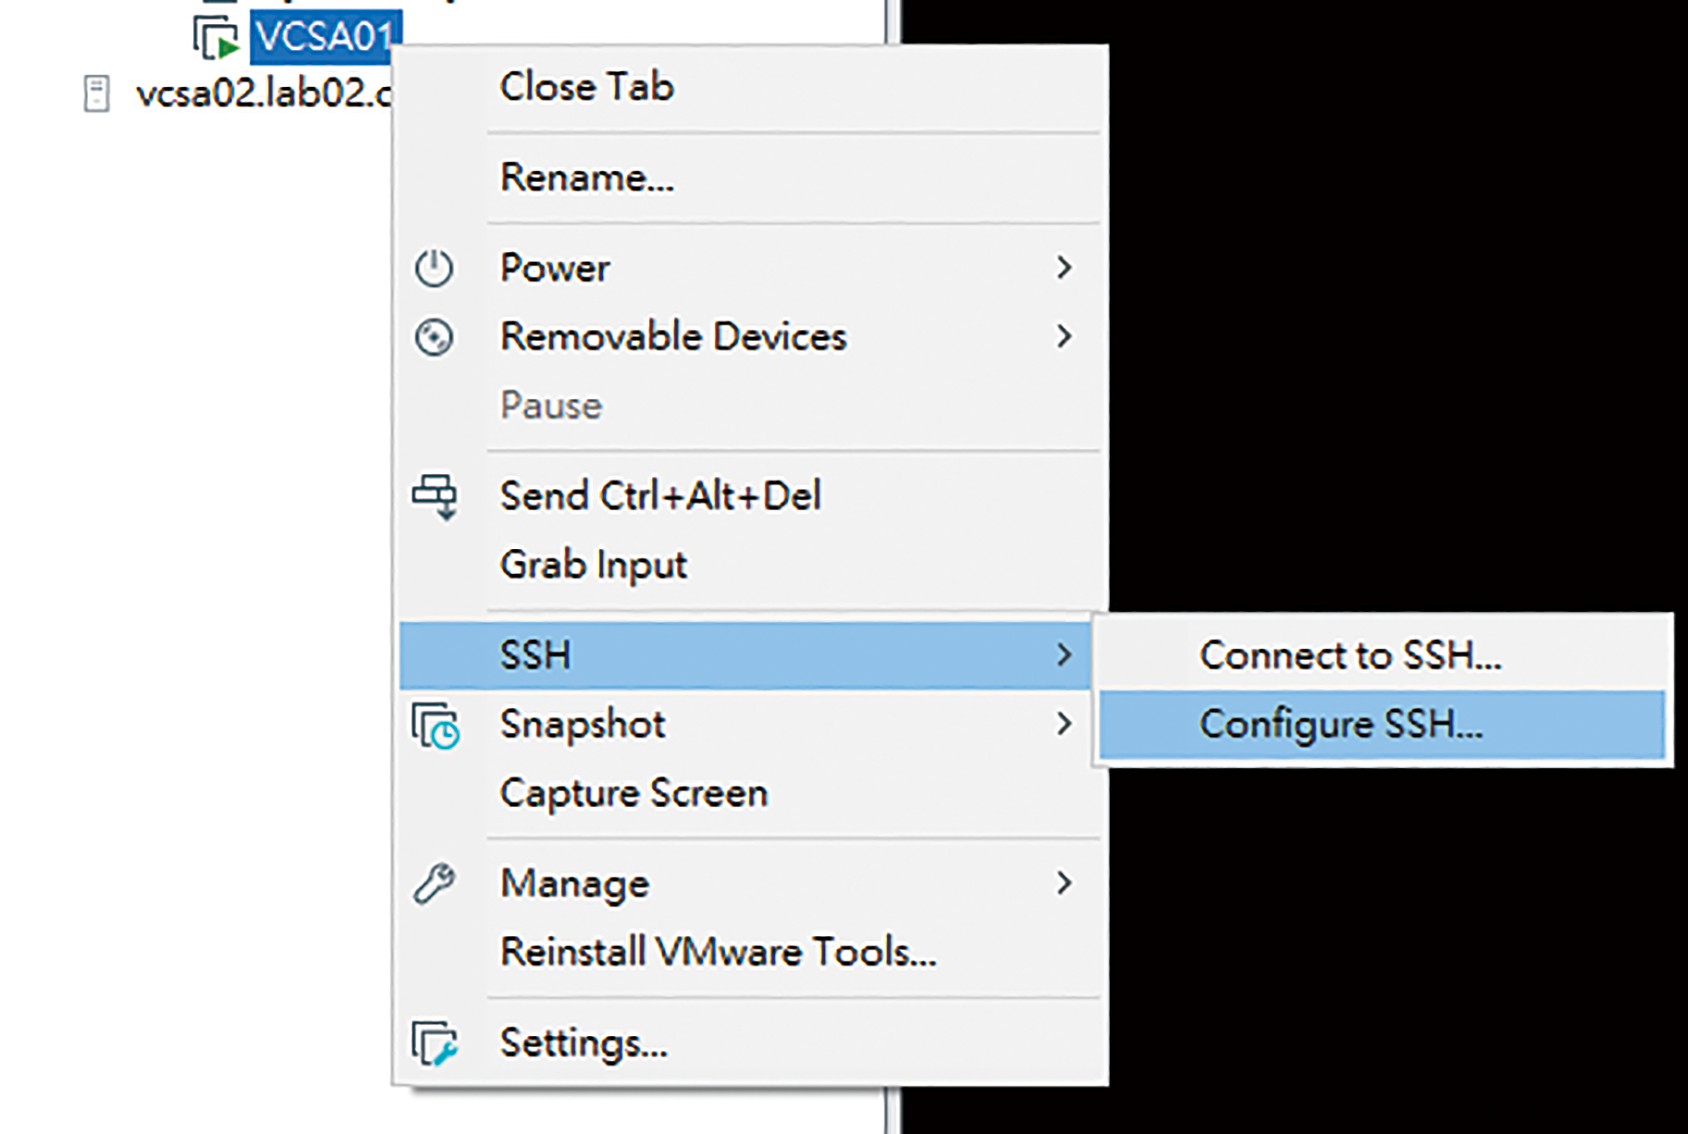Select the VCSA01 tree item
The height and width of the screenshot is (1134, 1688).
click(x=325, y=37)
